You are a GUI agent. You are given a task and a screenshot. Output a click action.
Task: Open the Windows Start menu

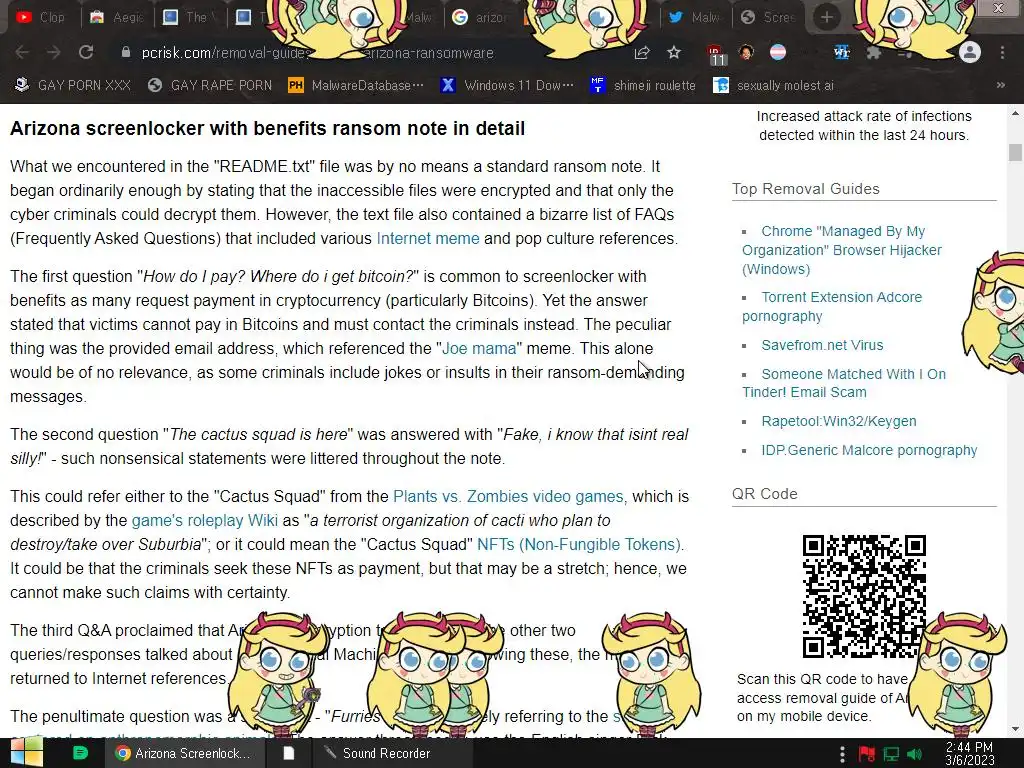(26, 753)
